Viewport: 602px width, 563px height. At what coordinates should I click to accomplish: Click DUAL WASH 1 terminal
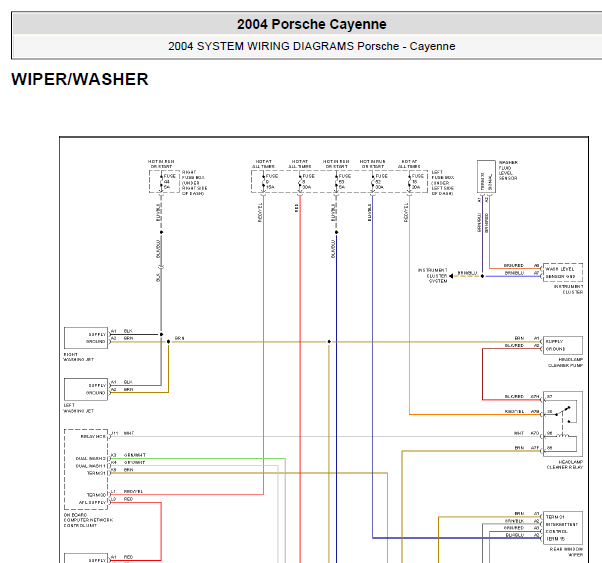tap(91, 466)
